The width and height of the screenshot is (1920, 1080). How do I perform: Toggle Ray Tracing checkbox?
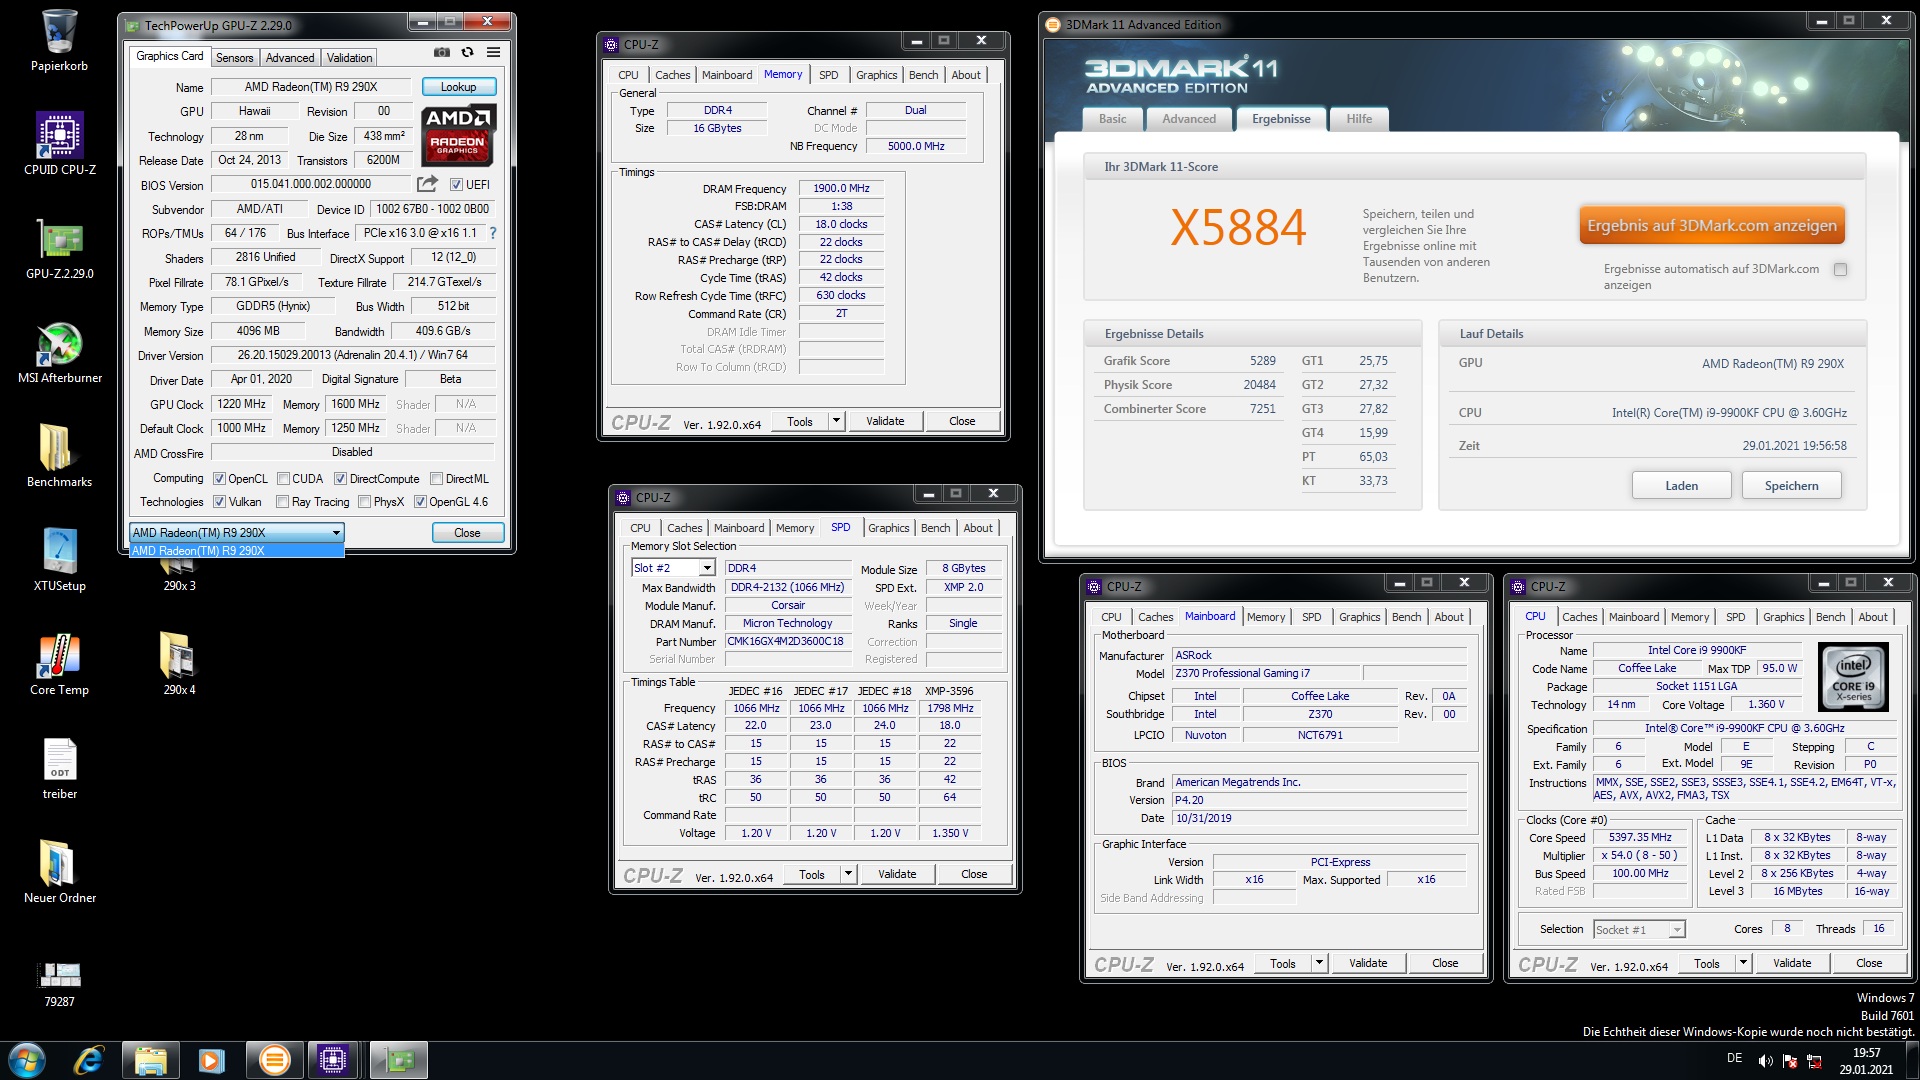click(x=282, y=502)
